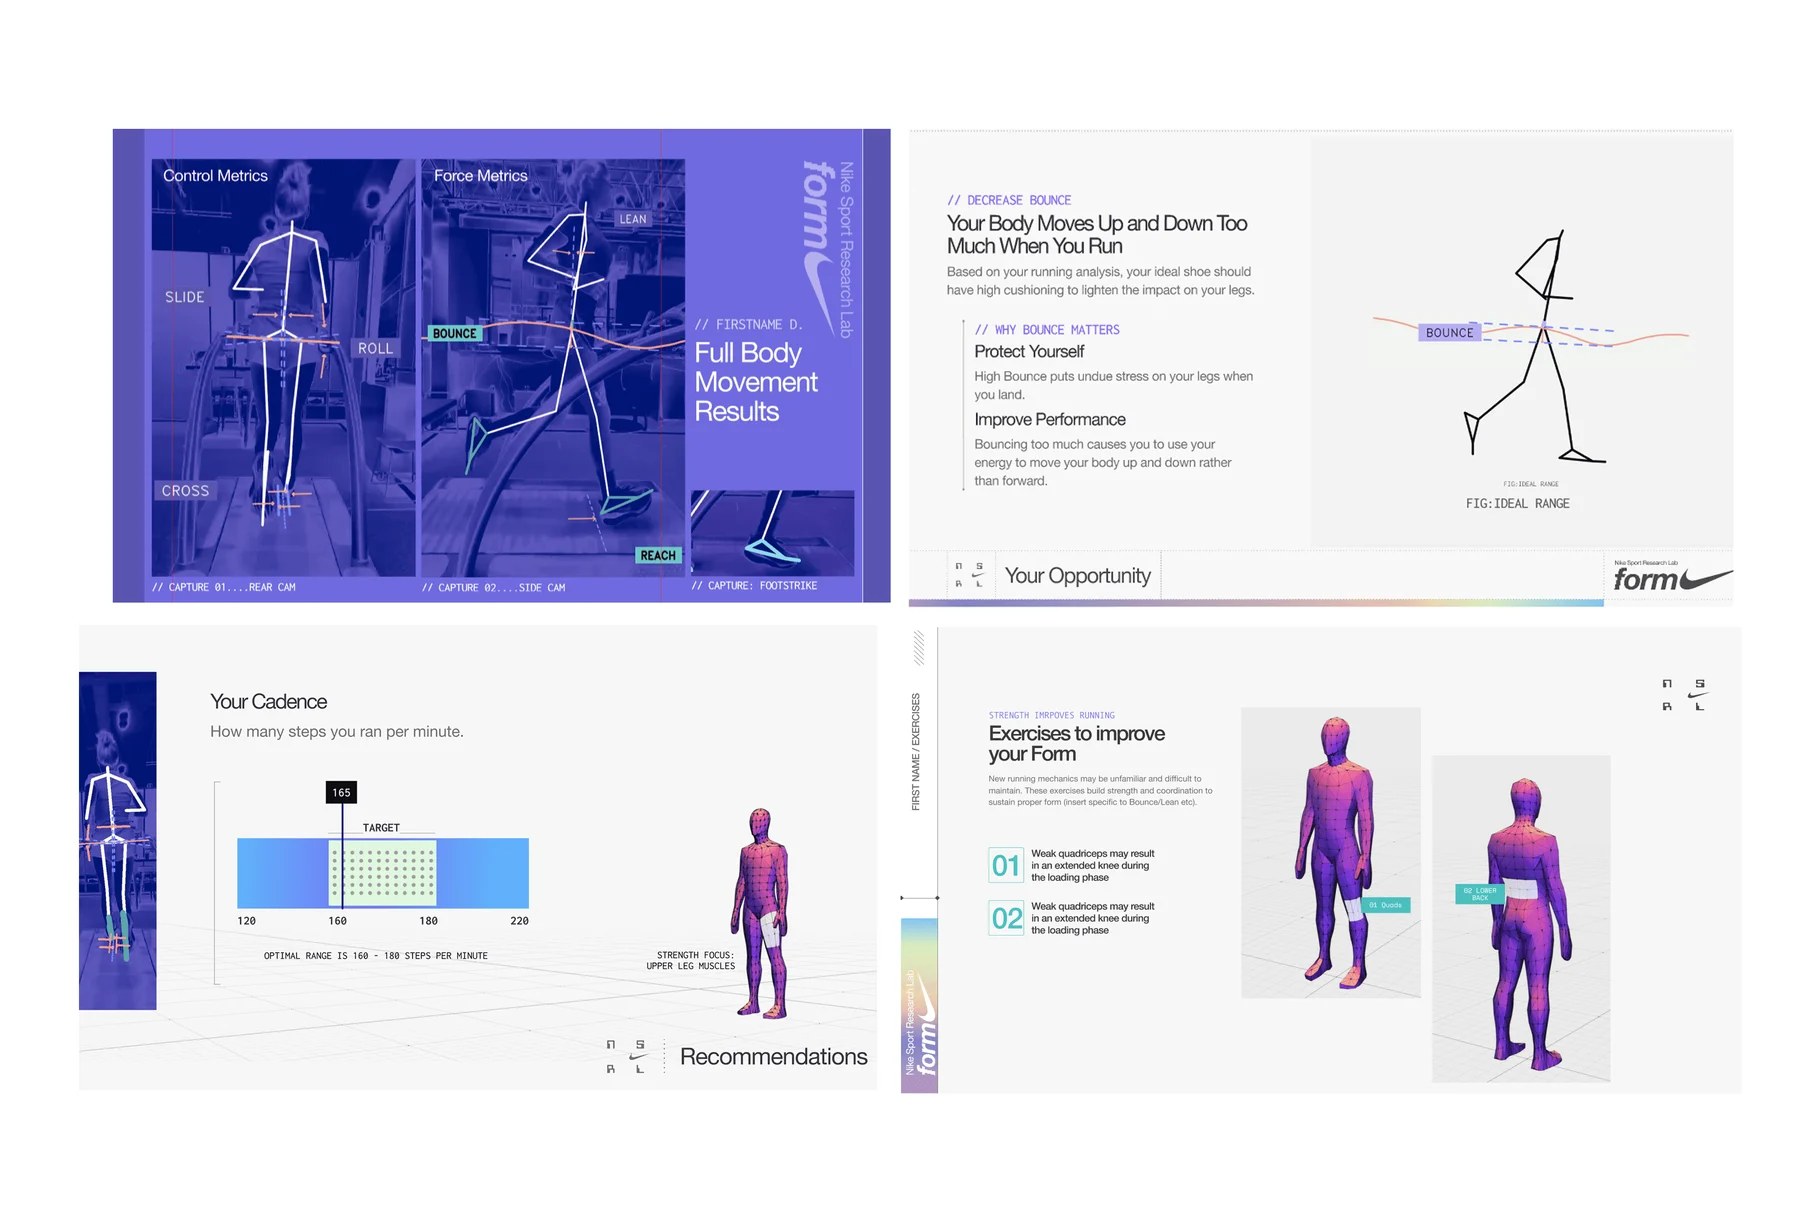This screenshot has height=1214, width=1800.
Task: Click the Force Metrics heading
Action: pos(480,176)
